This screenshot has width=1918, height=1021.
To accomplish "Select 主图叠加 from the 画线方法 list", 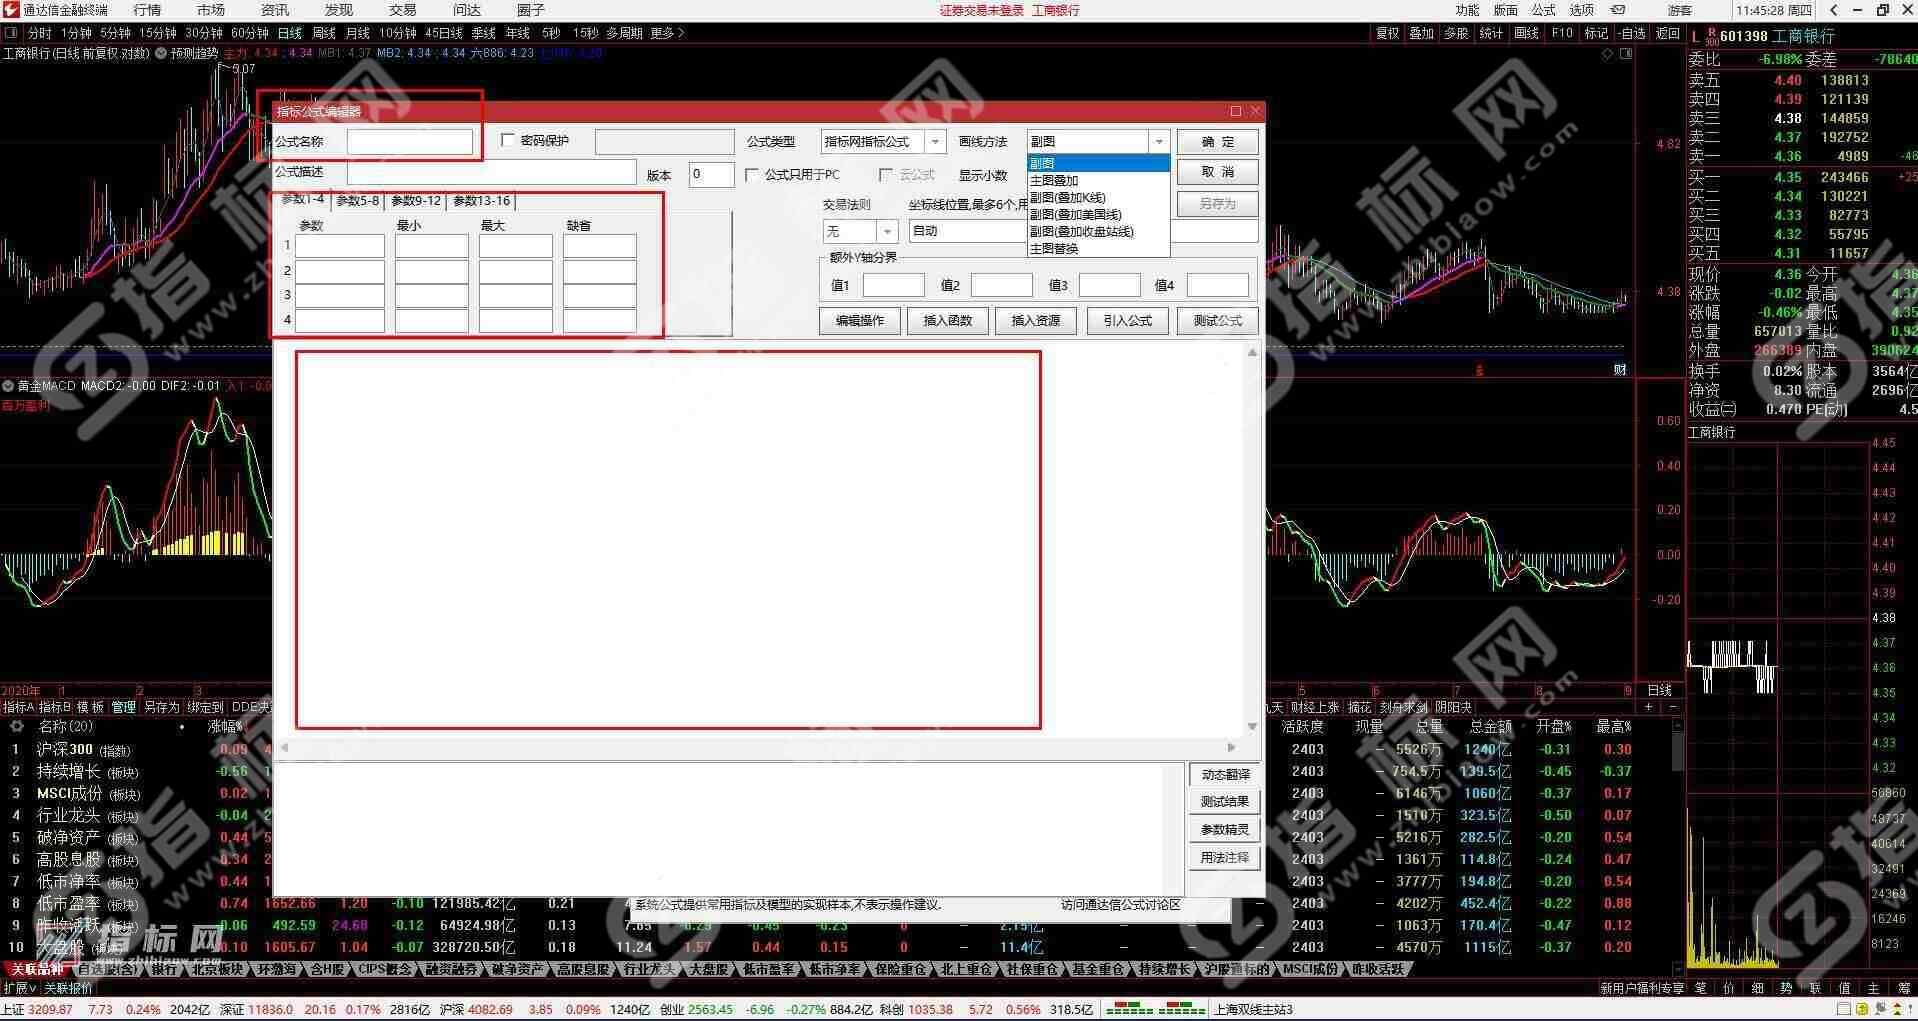I will coord(1054,181).
